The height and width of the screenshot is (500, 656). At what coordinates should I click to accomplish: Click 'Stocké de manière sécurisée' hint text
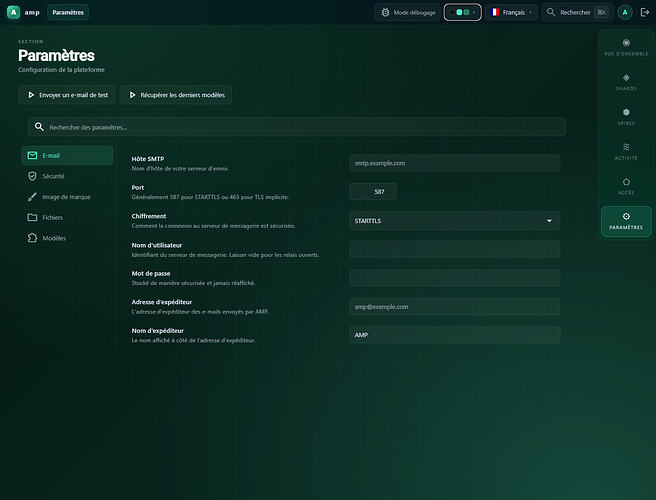click(x=193, y=283)
